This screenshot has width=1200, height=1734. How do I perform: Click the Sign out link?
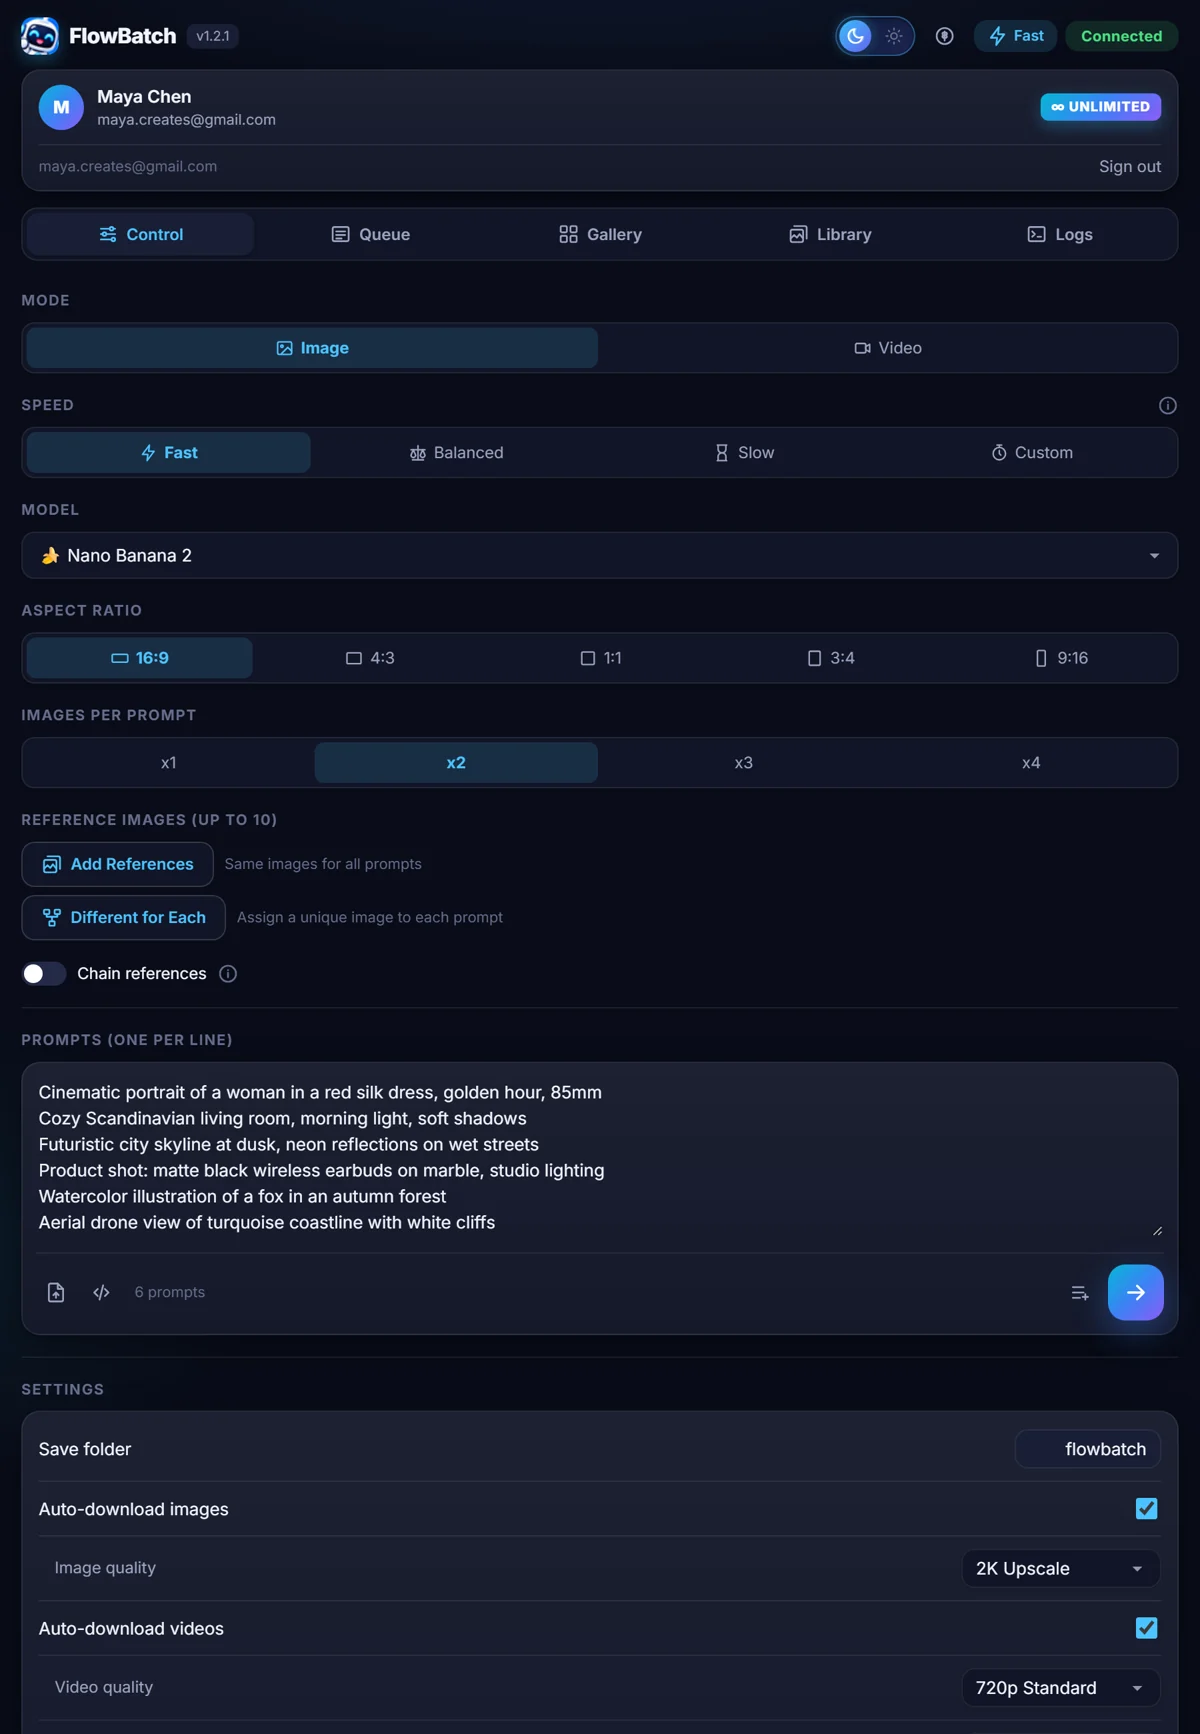(x=1130, y=167)
